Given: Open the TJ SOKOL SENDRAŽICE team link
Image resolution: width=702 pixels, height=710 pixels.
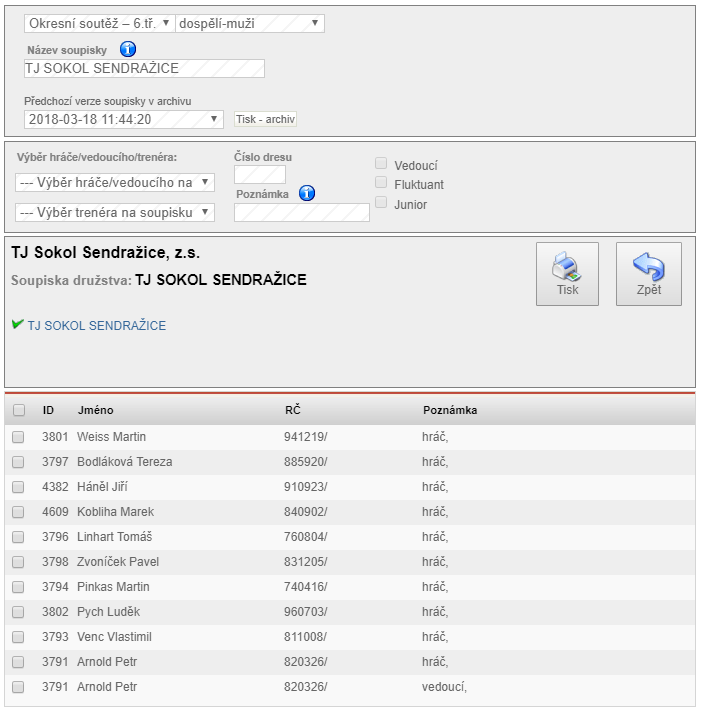Looking at the screenshot, I should point(97,326).
